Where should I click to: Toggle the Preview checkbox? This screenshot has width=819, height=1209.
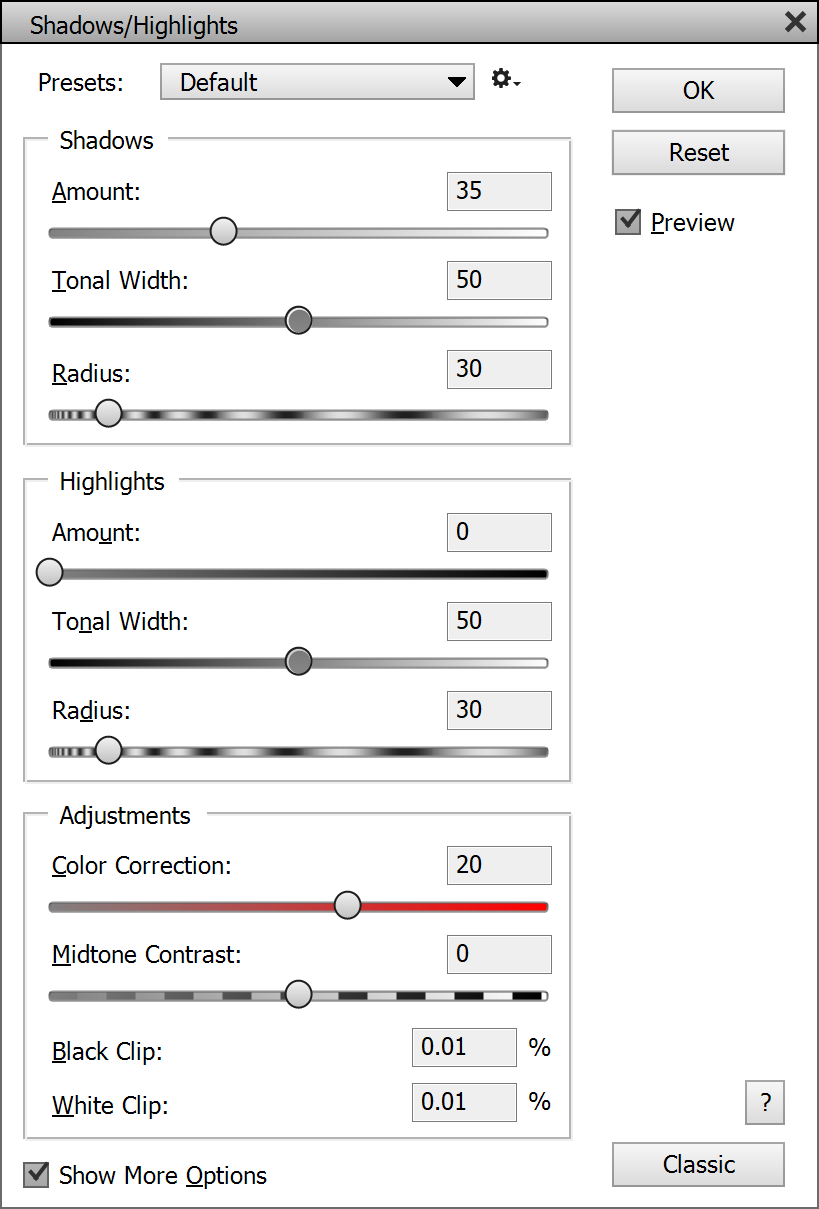click(628, 222)
